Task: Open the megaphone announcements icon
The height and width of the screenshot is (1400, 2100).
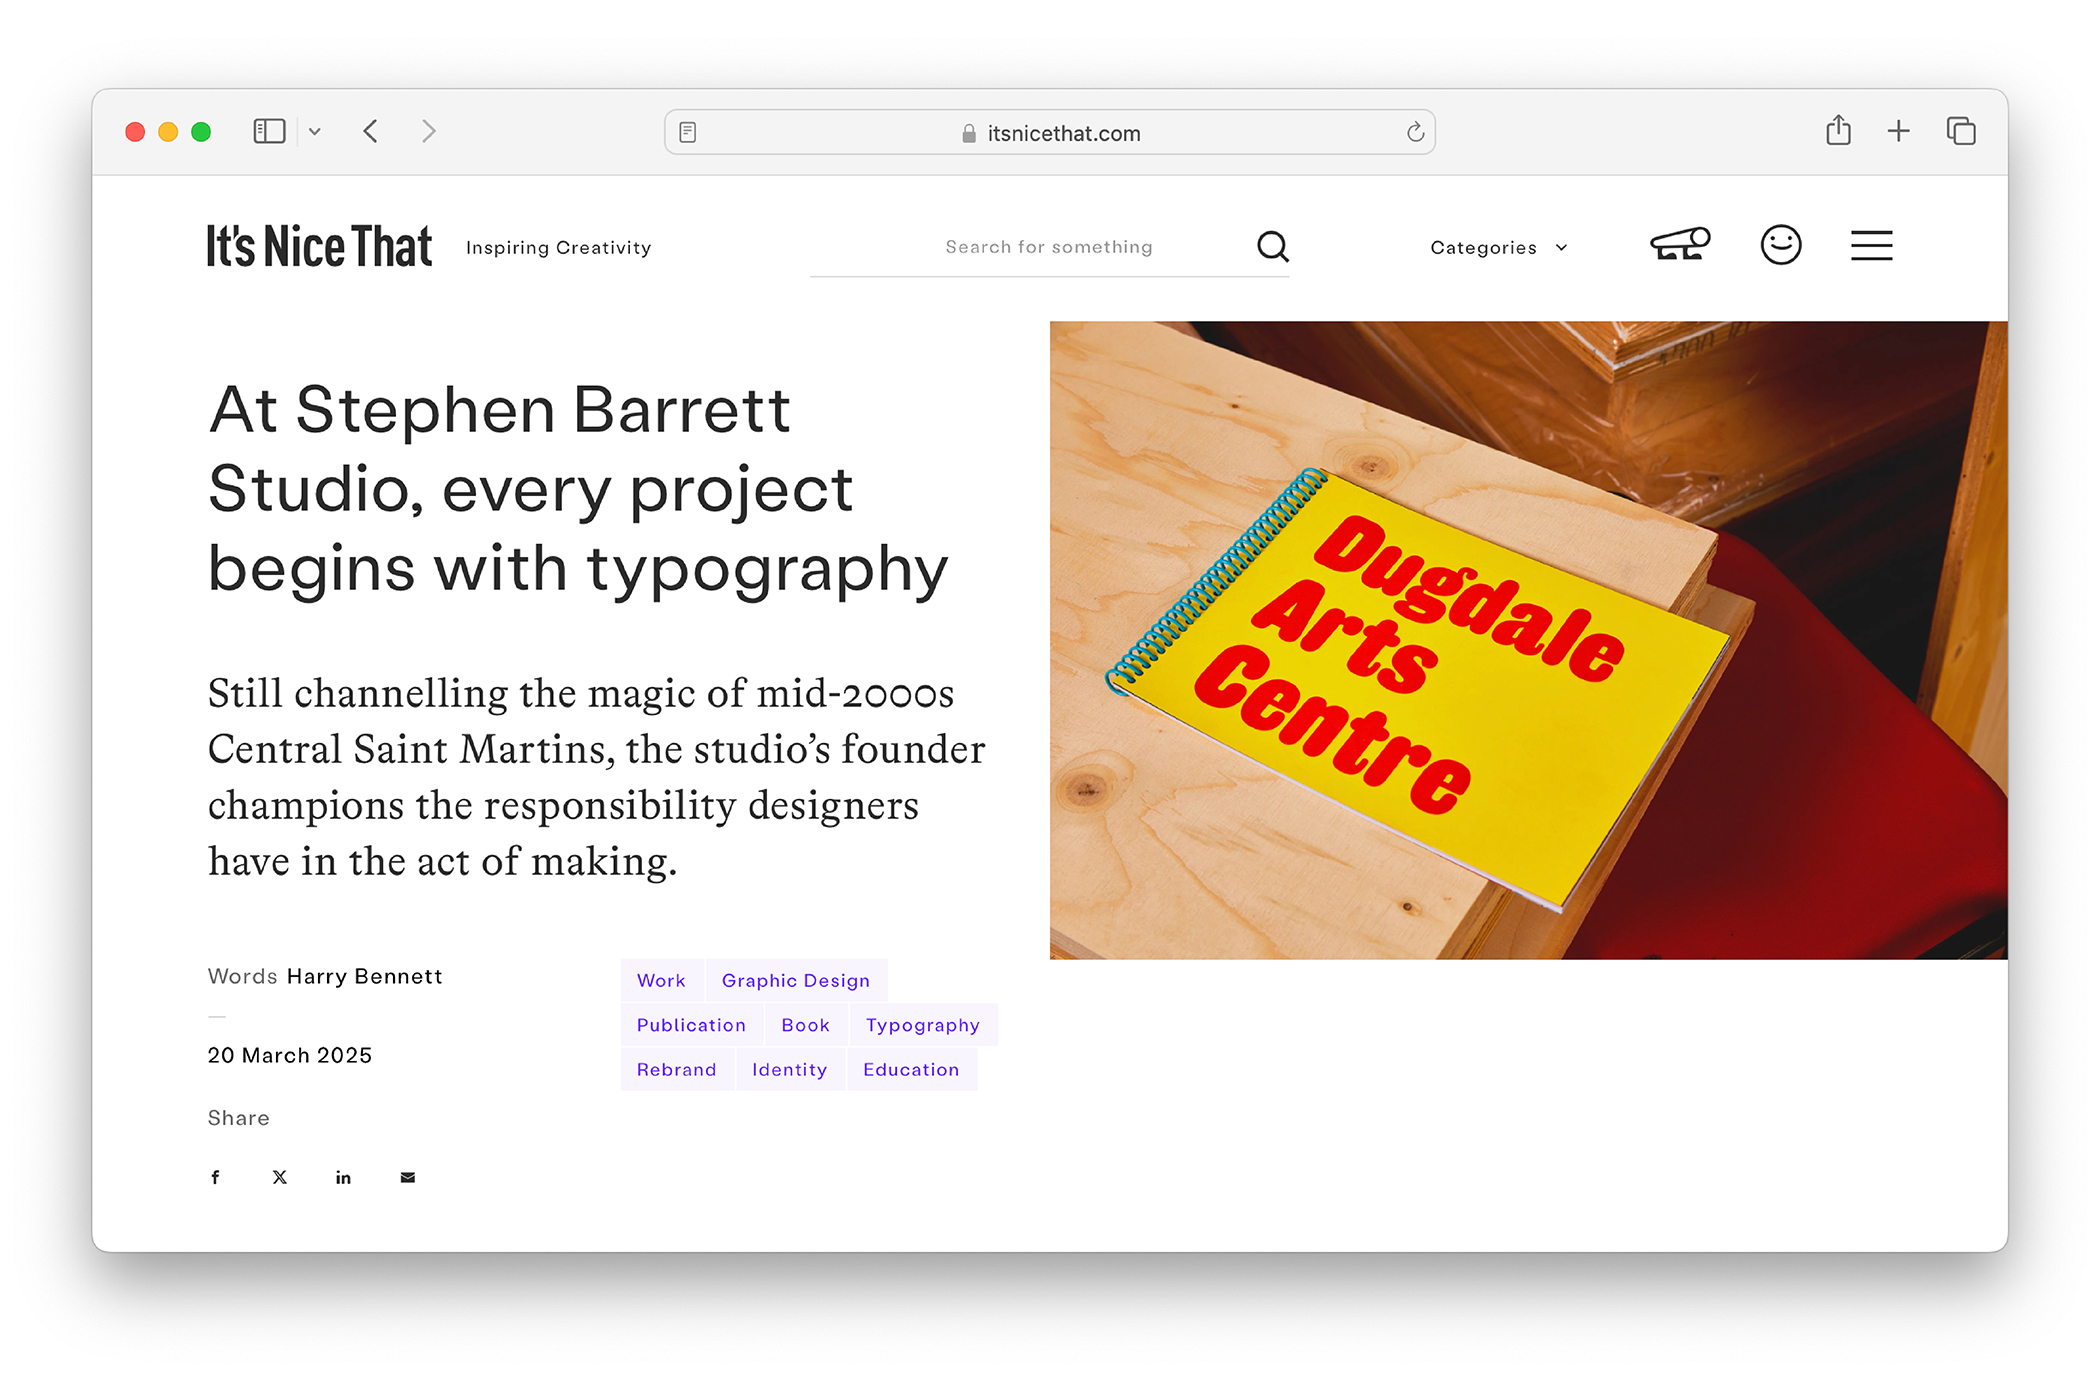Action: [x=1680, y=244]
